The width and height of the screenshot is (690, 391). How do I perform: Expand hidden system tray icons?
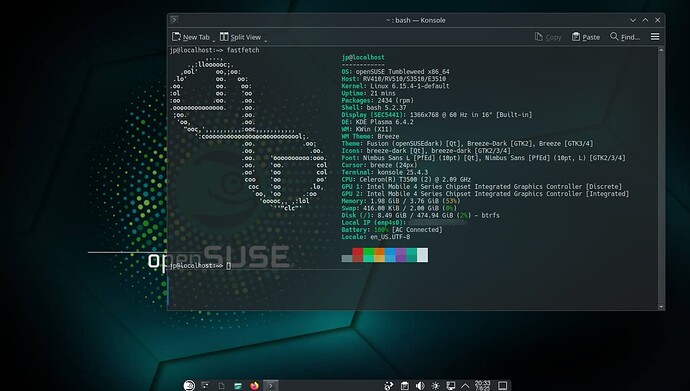[465, 386]
